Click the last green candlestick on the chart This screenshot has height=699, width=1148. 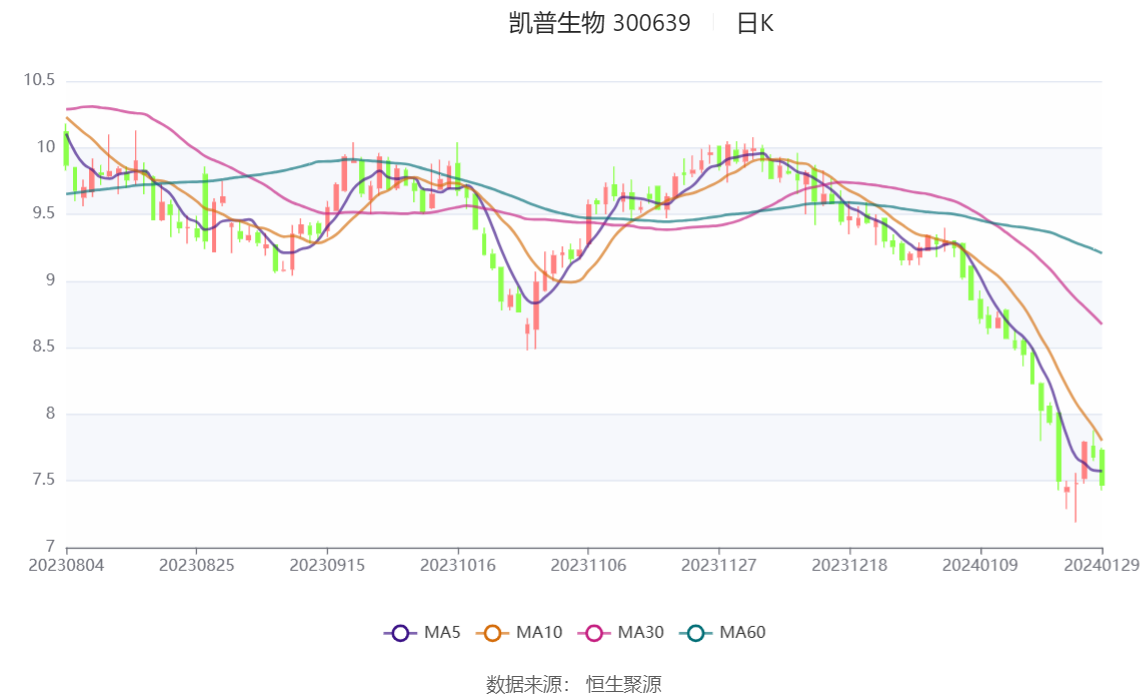tap(1102, 468)
